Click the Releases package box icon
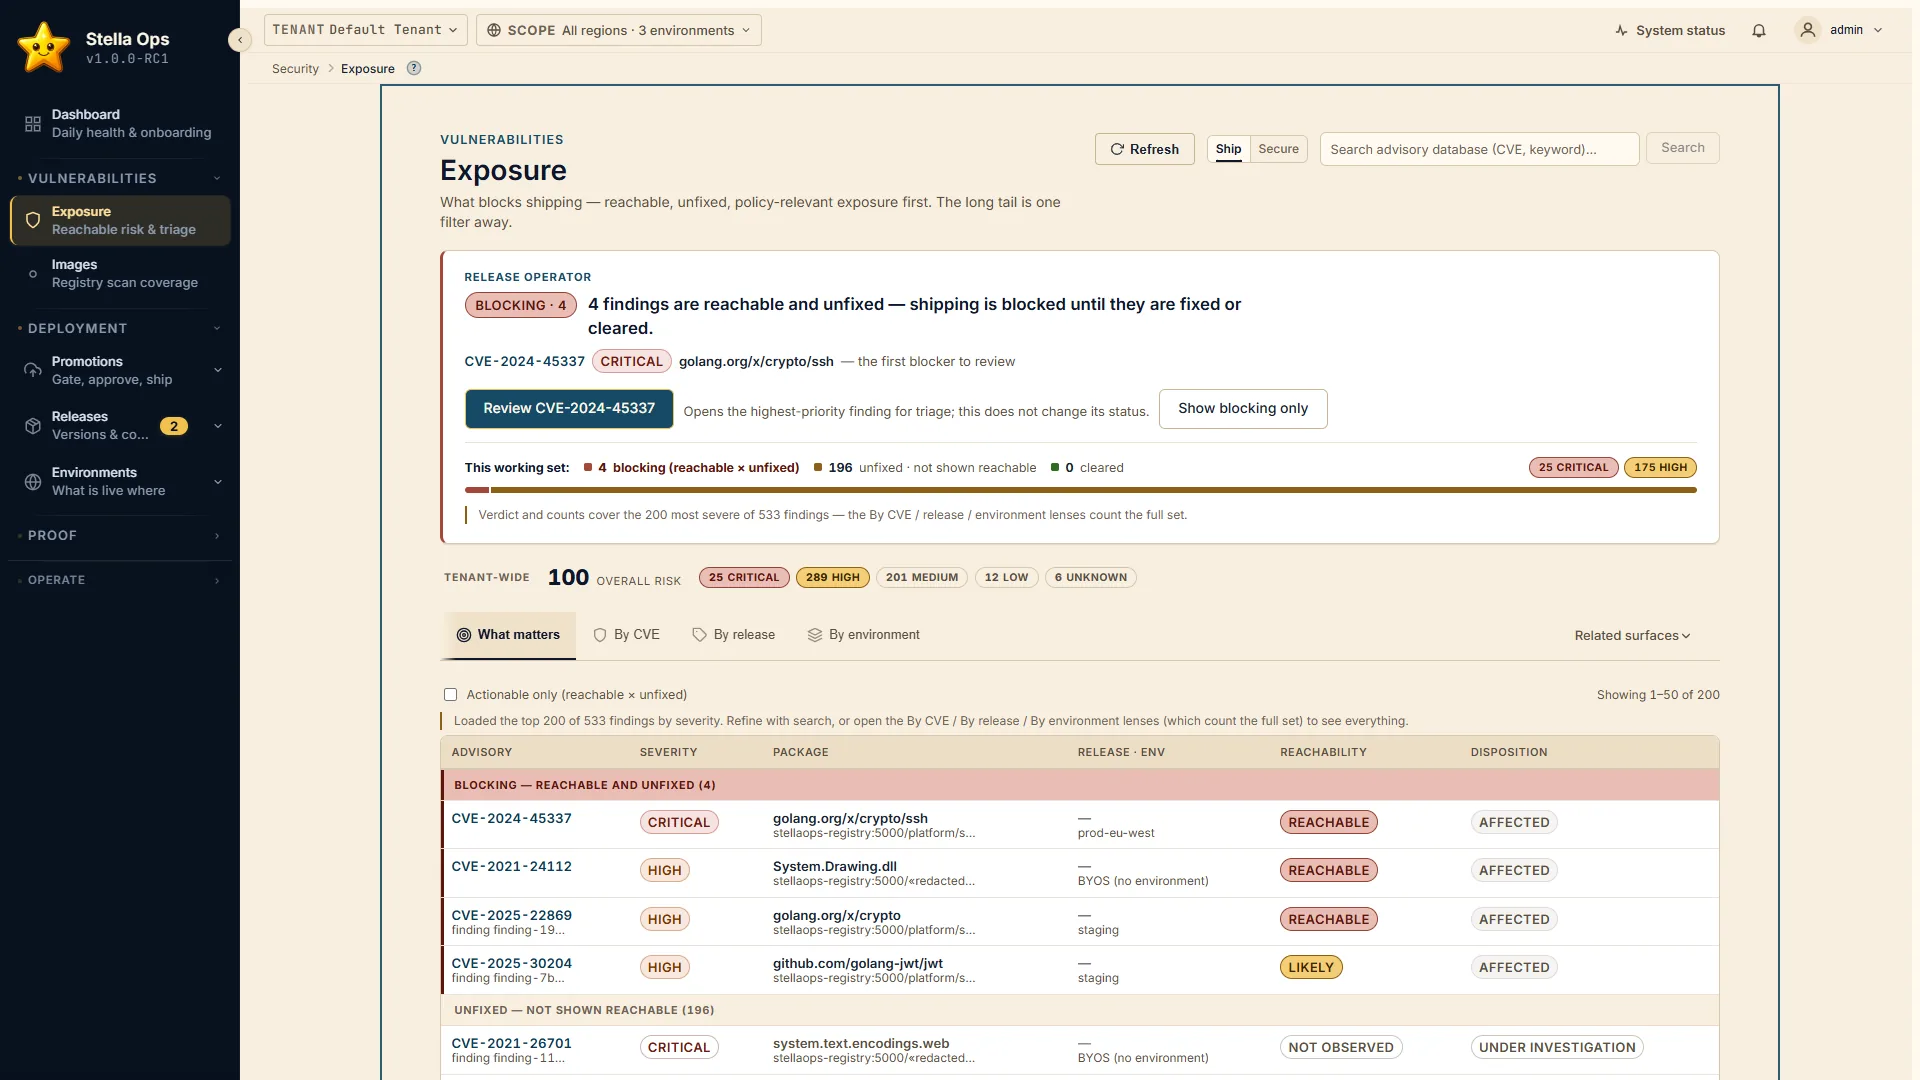 pos(33,426)
